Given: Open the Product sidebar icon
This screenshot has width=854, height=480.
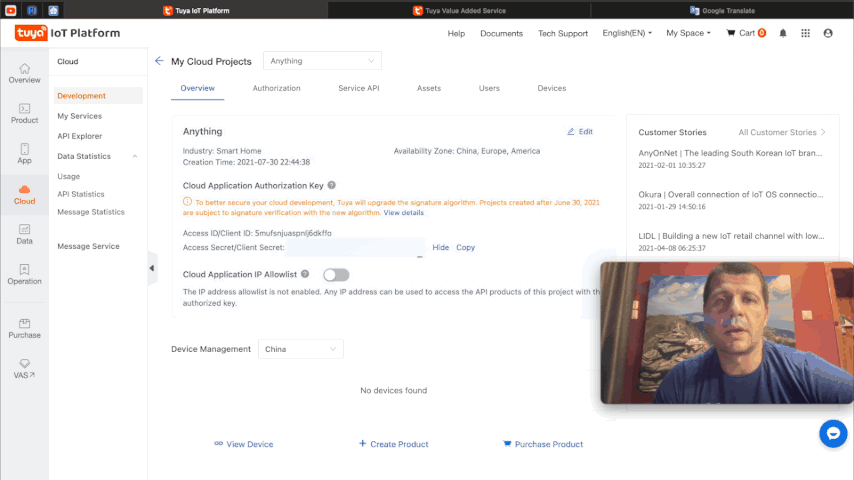Looking at the screenshot, I should coord(25,113).
